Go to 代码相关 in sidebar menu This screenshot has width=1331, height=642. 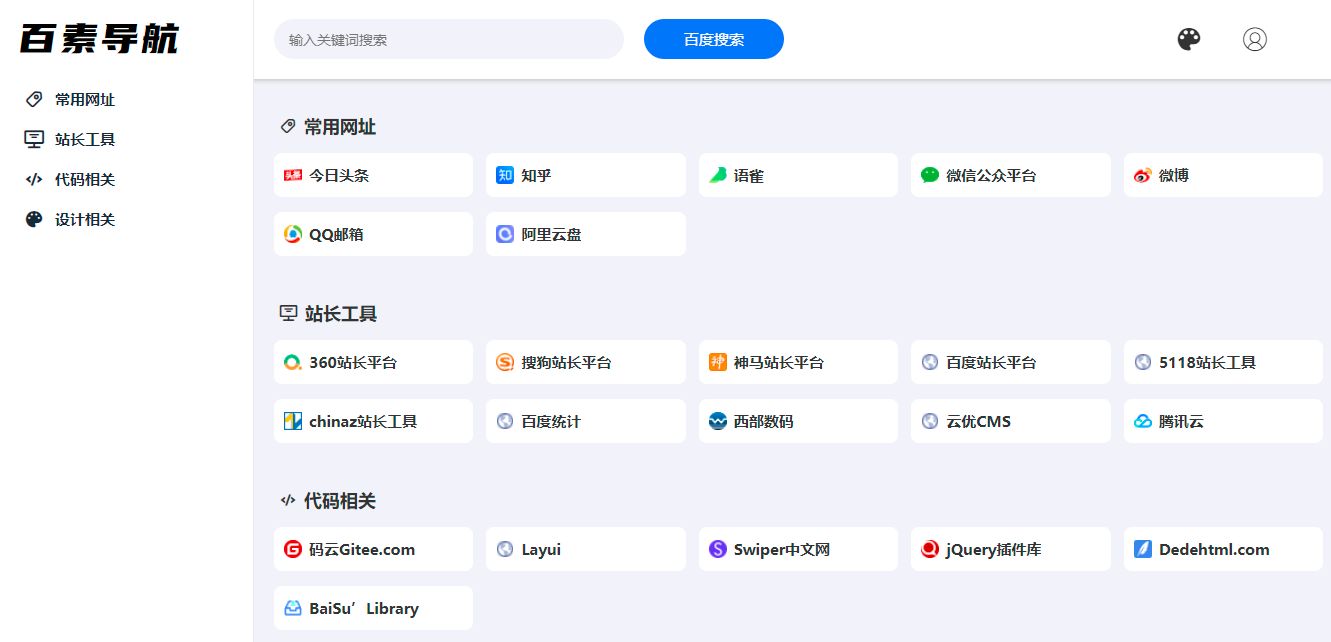84,180
